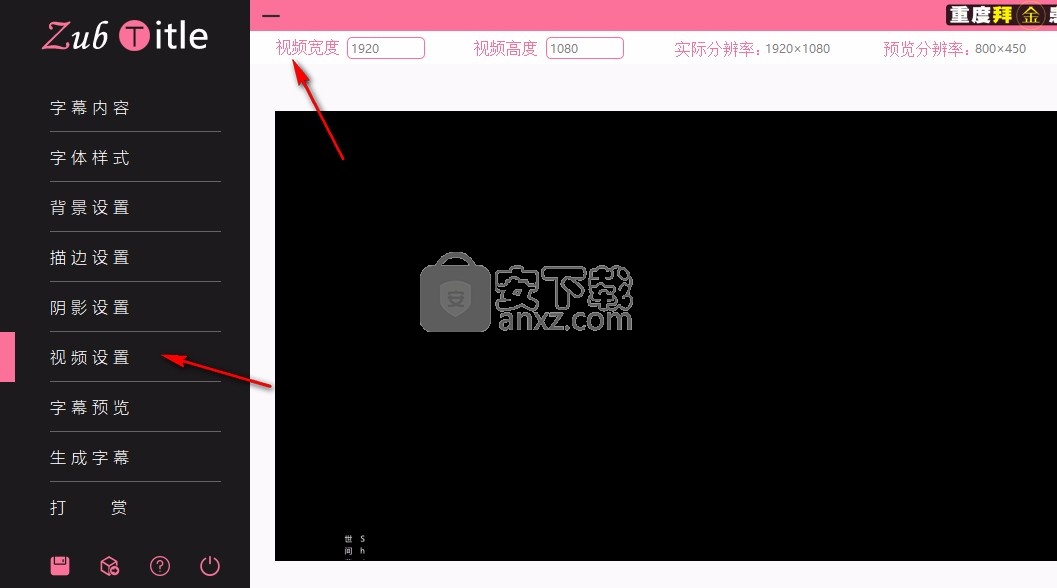The height and width of the screenshot is (588, 1057).
Task: Focus the 视频高度 input box
Action: pyautogui.click(x=585, y=48)
